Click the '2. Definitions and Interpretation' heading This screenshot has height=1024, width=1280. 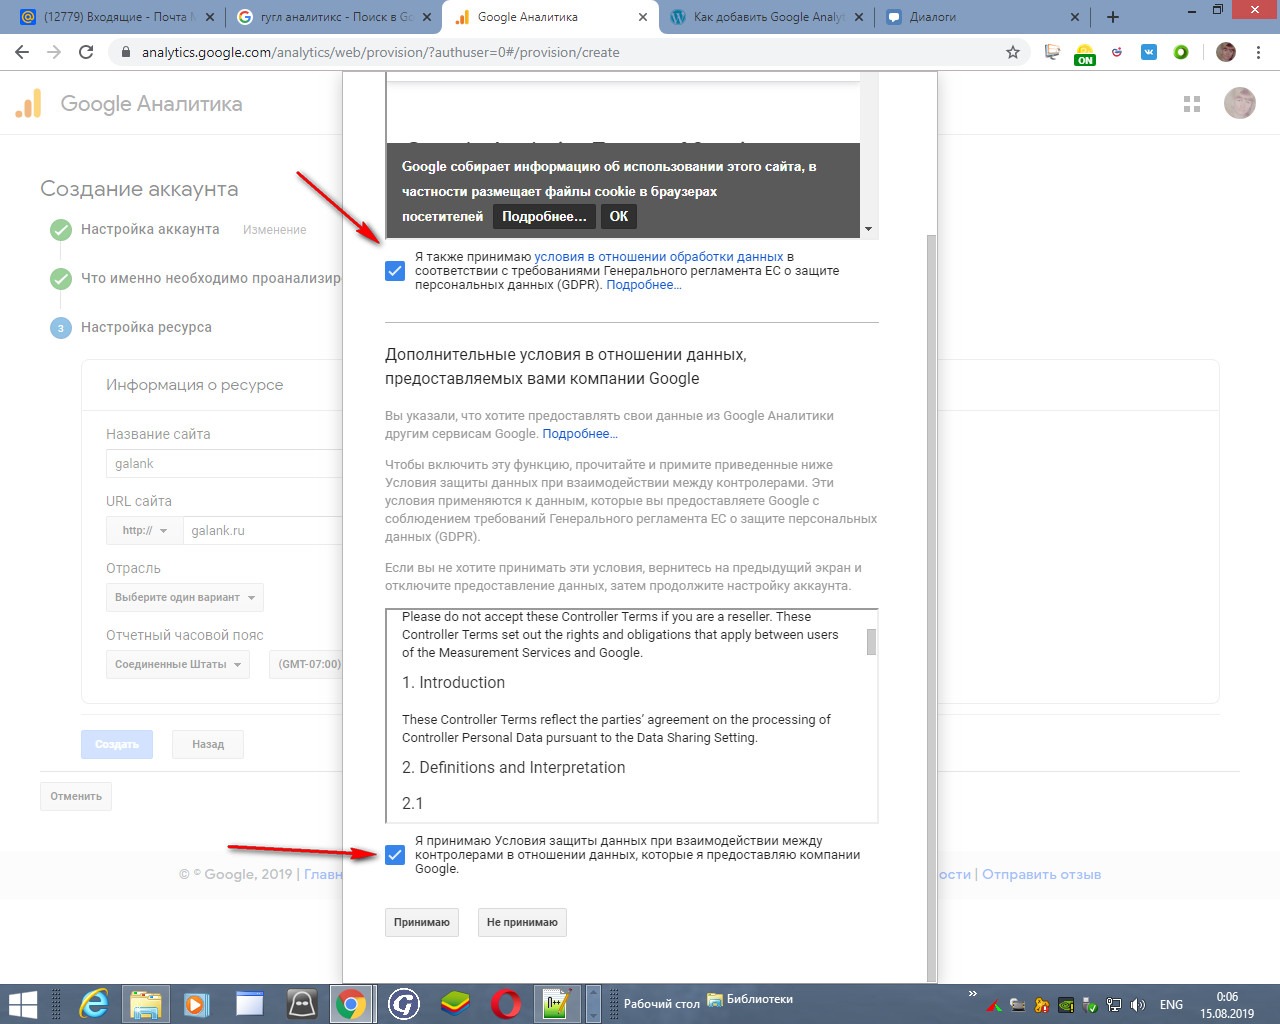point(513,767)
